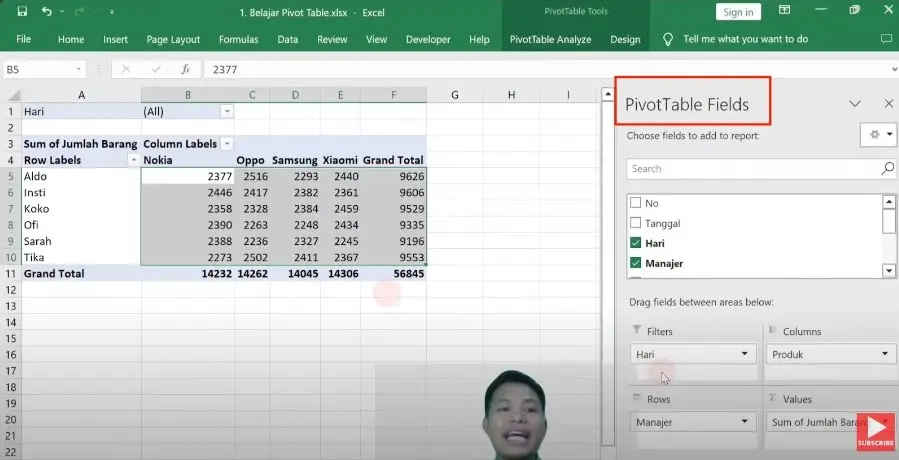Check the No field checkbox
Image resolution: width=899 pixels, height=460 pixels.
click(635, 202)
